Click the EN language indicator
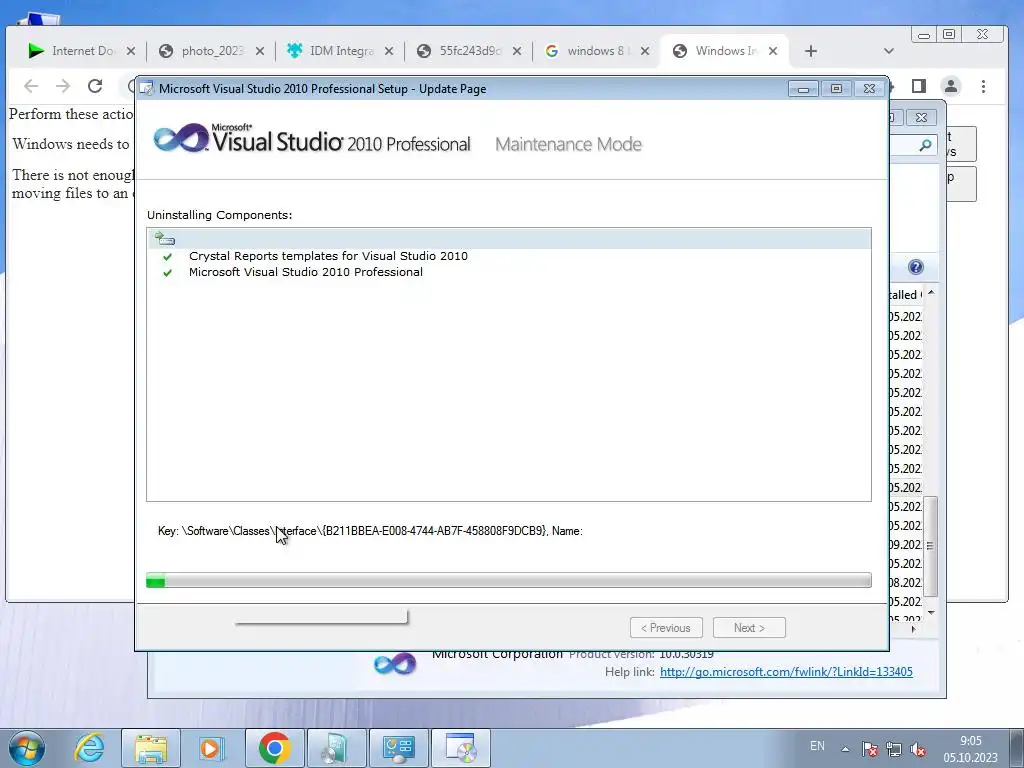The image size is (1024, 768). 817,746
